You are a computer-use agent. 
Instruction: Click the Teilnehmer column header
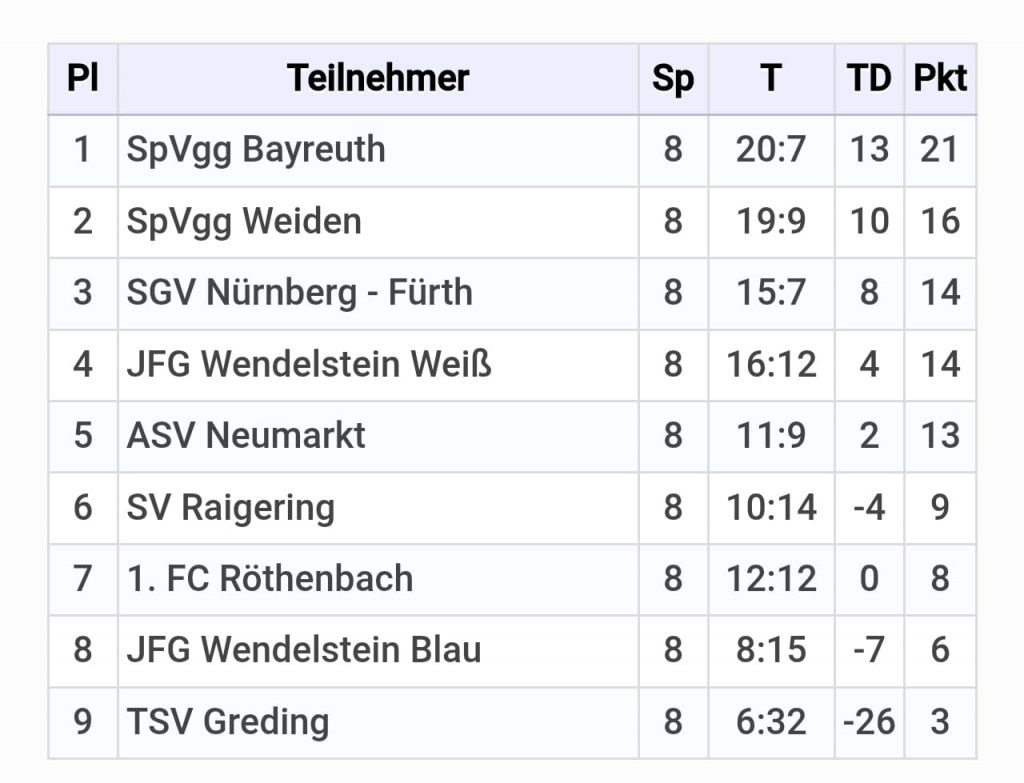click(x=378, y=78)
